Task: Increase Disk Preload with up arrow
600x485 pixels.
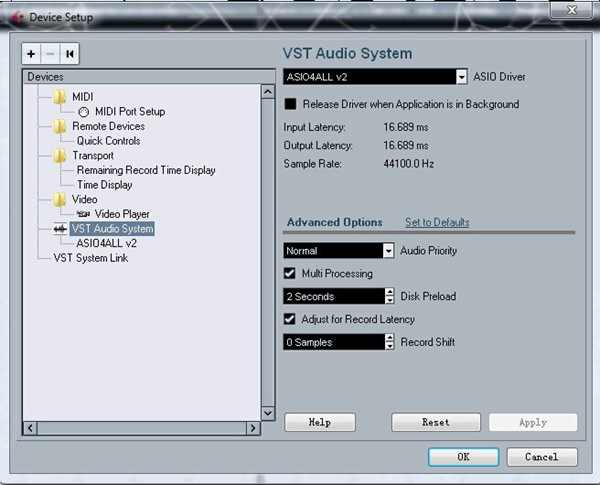Action: pos(389,292)
